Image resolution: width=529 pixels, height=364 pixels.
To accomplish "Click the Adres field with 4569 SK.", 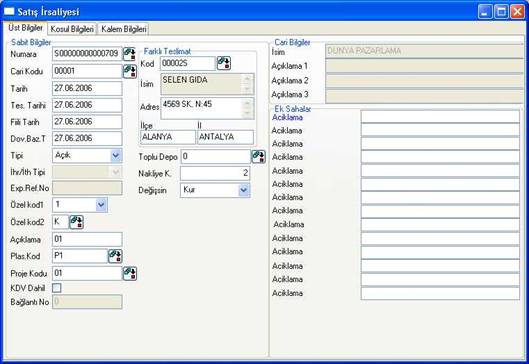I will click(x=207, y=109).
